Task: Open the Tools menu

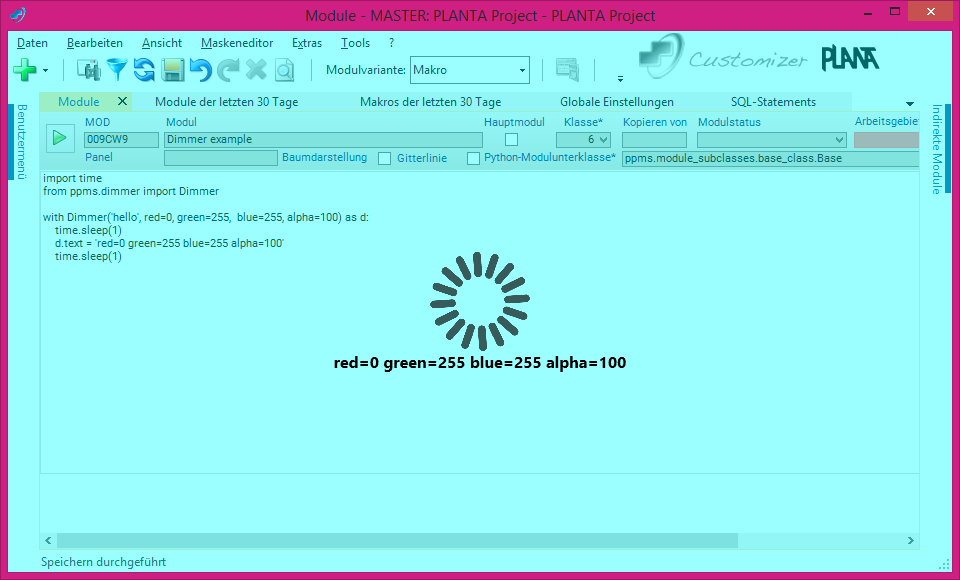Action: [x=355, y=43]
